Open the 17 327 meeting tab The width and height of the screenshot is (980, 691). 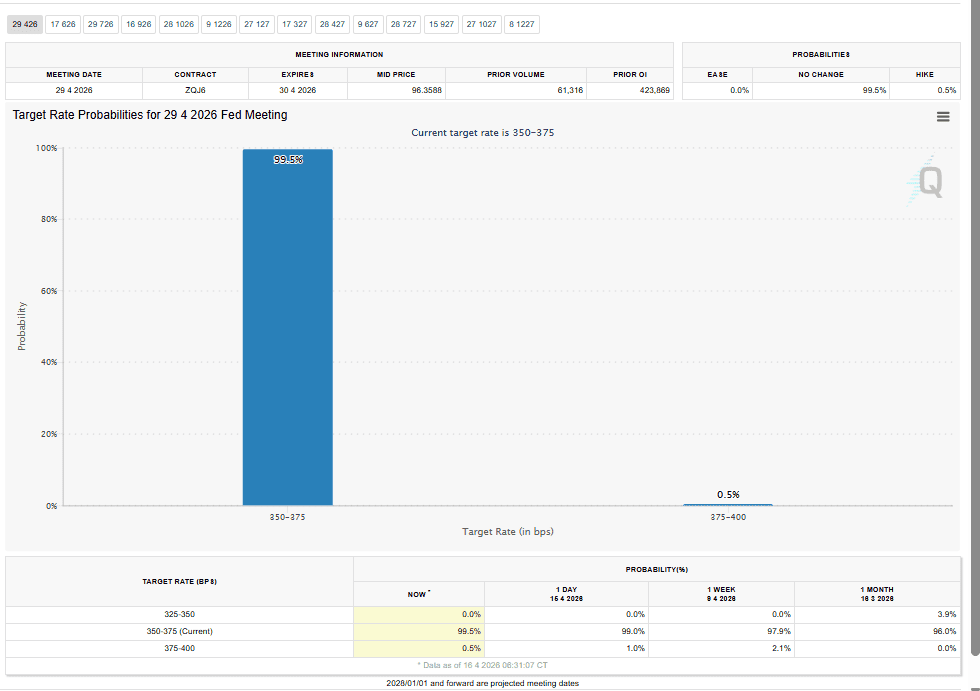tap(294, 24)
